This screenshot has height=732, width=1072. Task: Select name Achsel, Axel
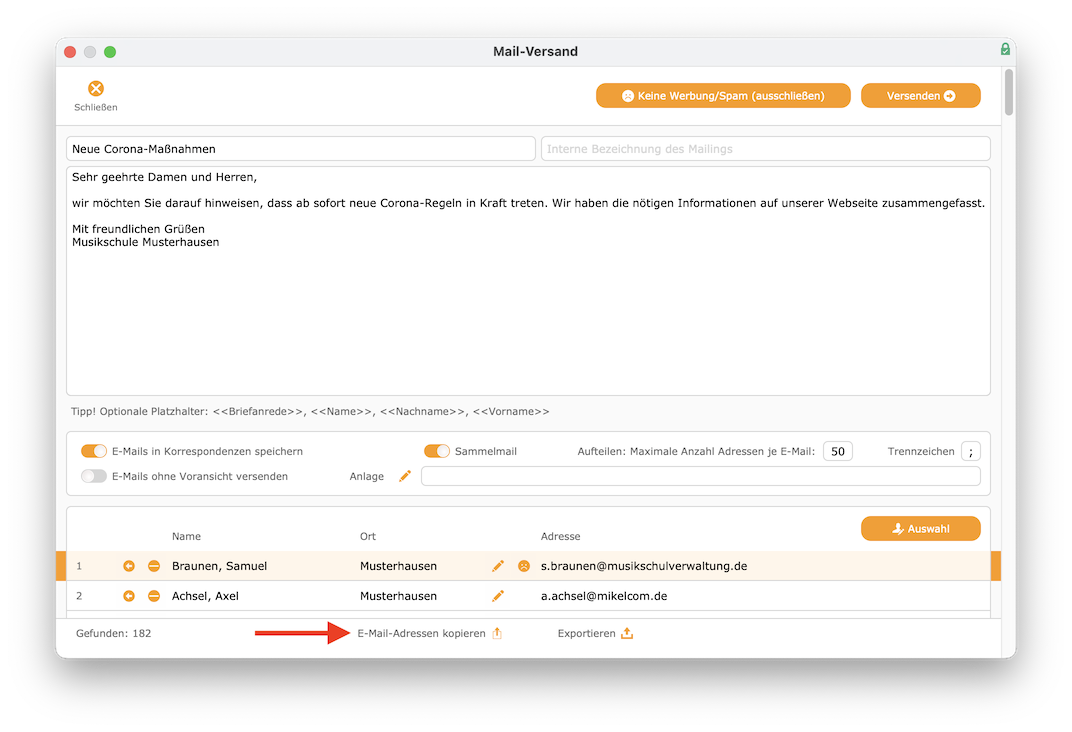205,596
